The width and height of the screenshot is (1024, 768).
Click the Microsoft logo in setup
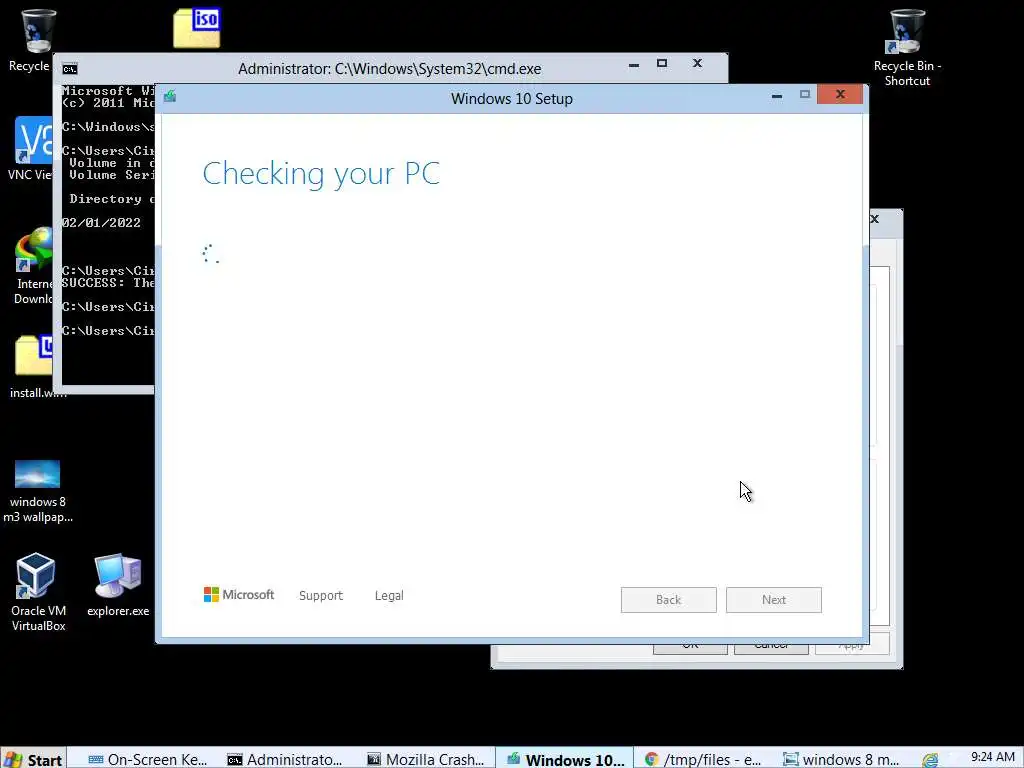(x=239, y=595)
